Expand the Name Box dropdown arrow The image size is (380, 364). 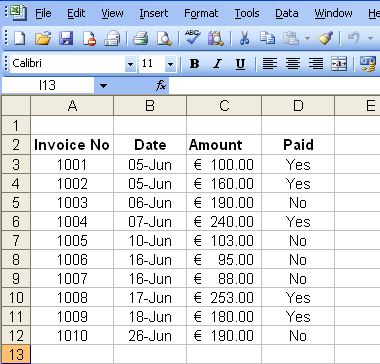point(104,86)
